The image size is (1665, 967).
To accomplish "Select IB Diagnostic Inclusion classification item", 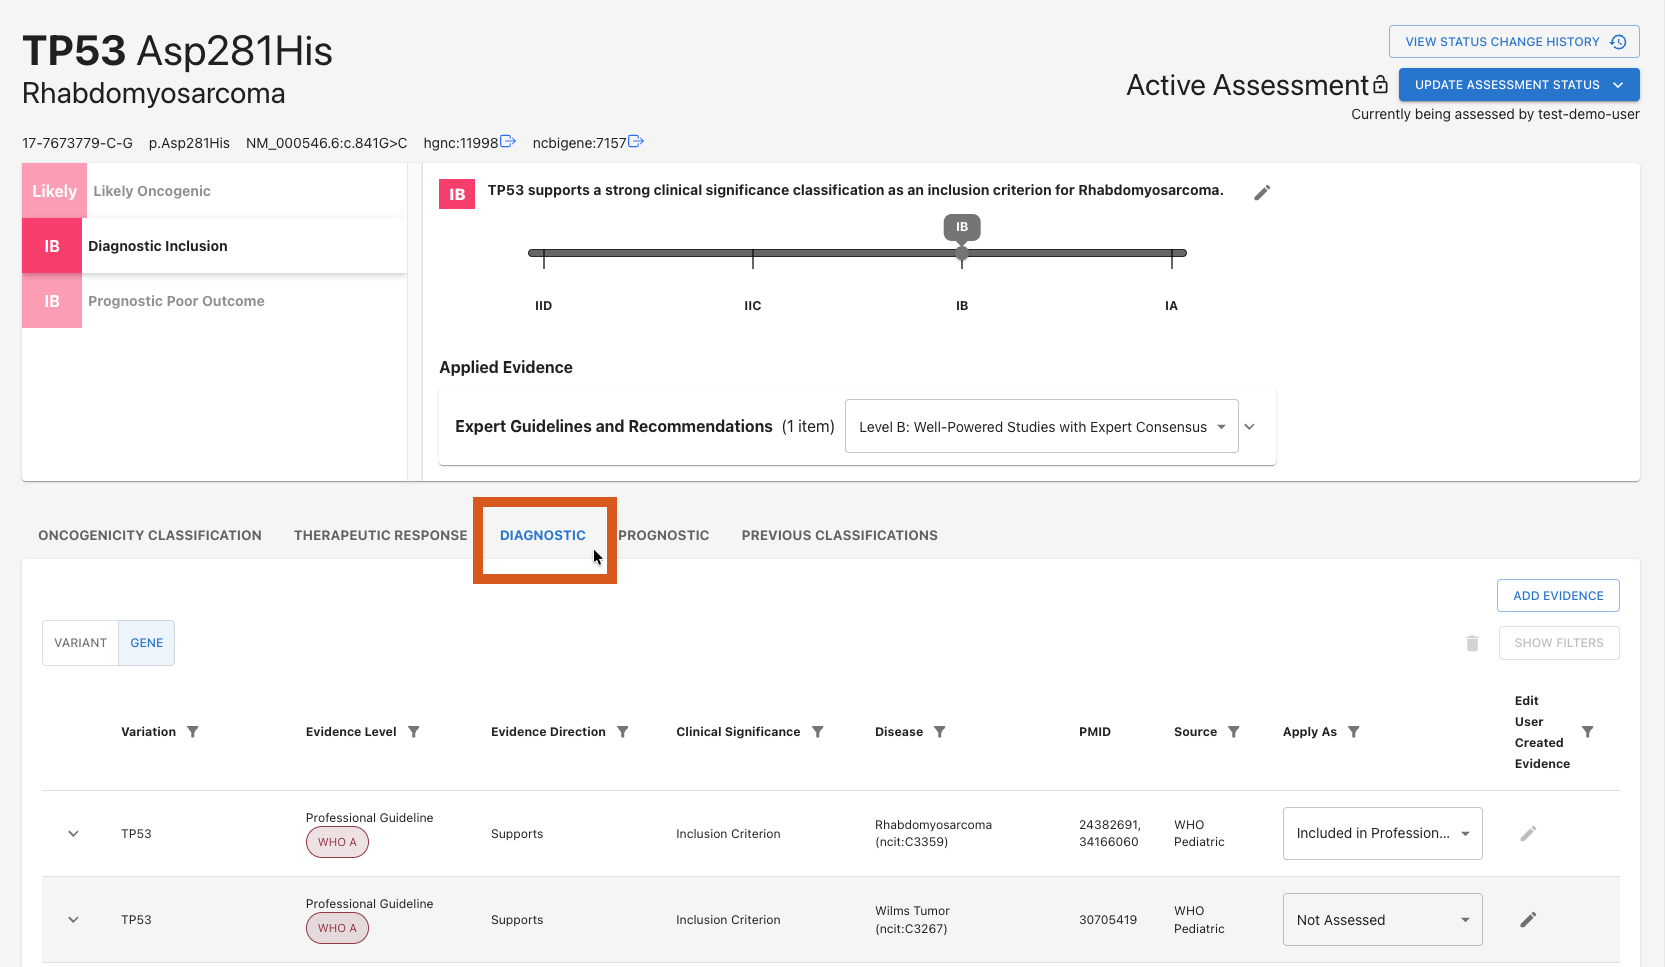I will point(214,246).
